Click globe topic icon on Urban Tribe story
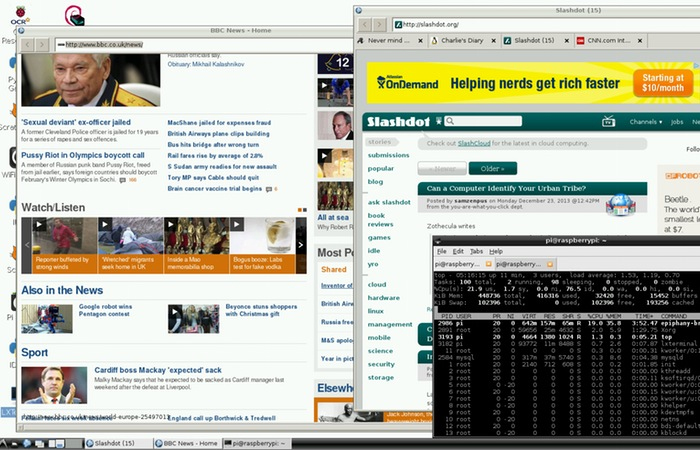700x450 pixels. click(620, 204)
